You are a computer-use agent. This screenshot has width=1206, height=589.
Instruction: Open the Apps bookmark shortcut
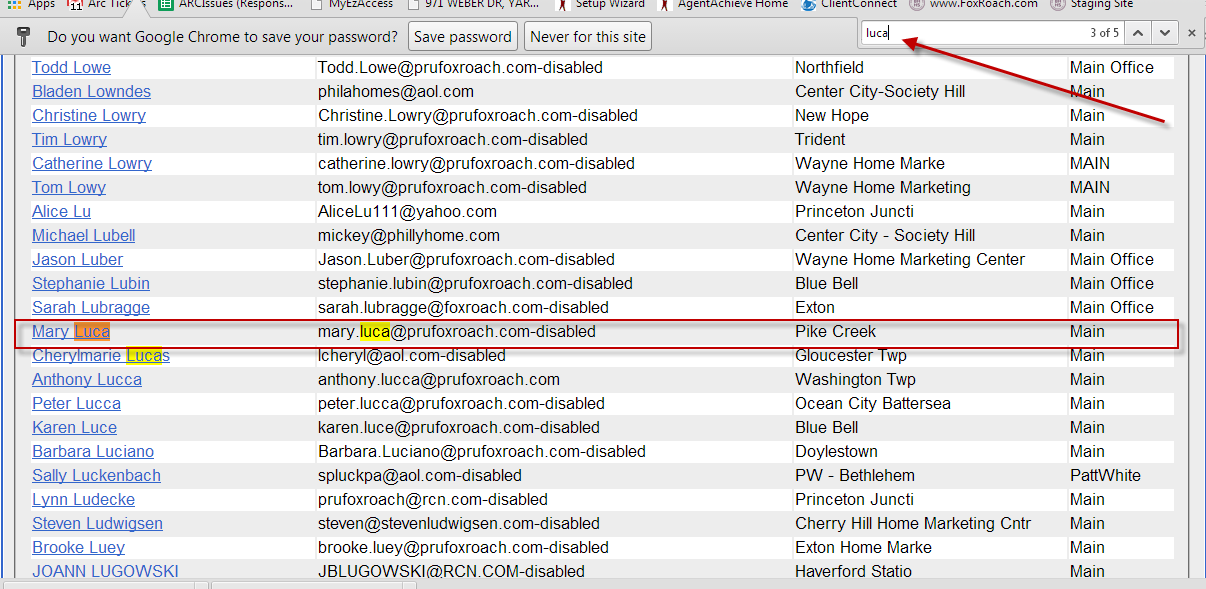[31, 4]
